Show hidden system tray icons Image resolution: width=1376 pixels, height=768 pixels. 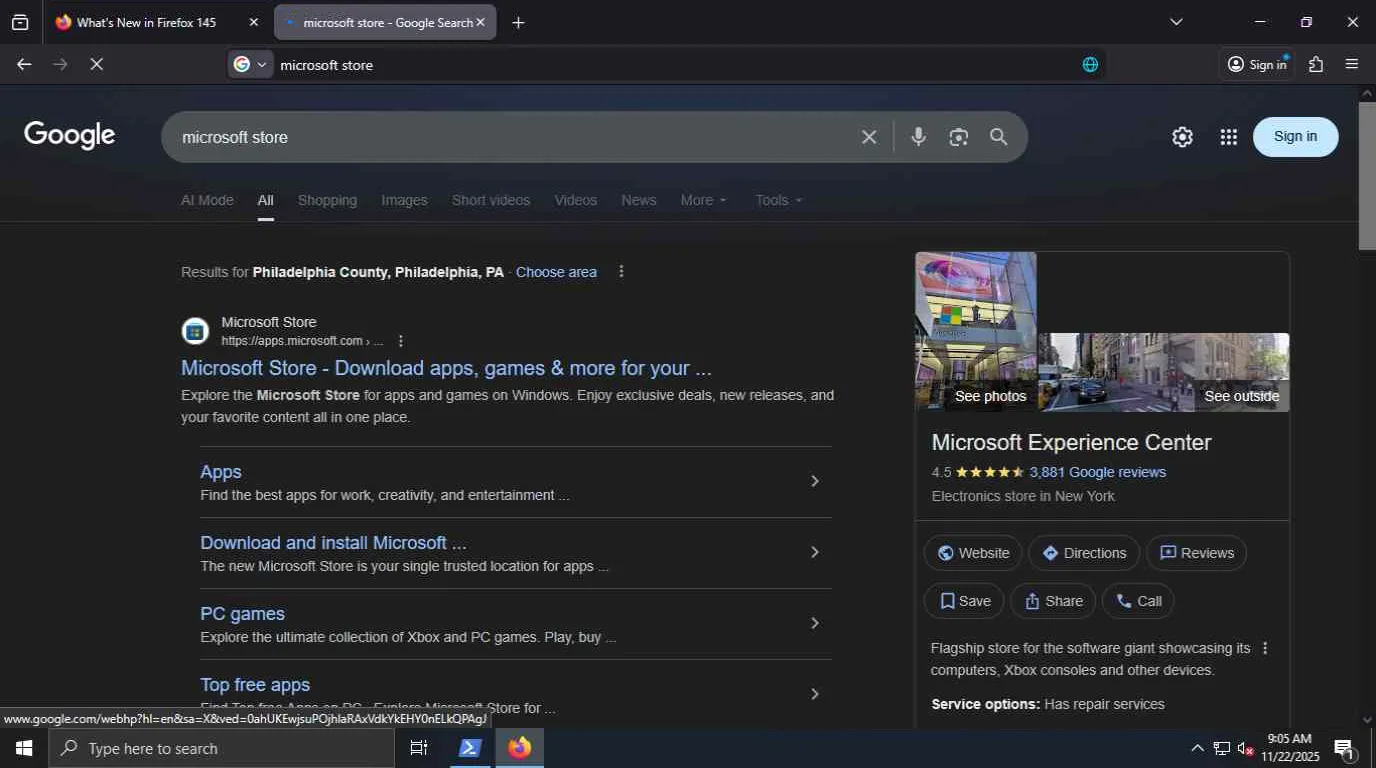(x=1197, y=748)
